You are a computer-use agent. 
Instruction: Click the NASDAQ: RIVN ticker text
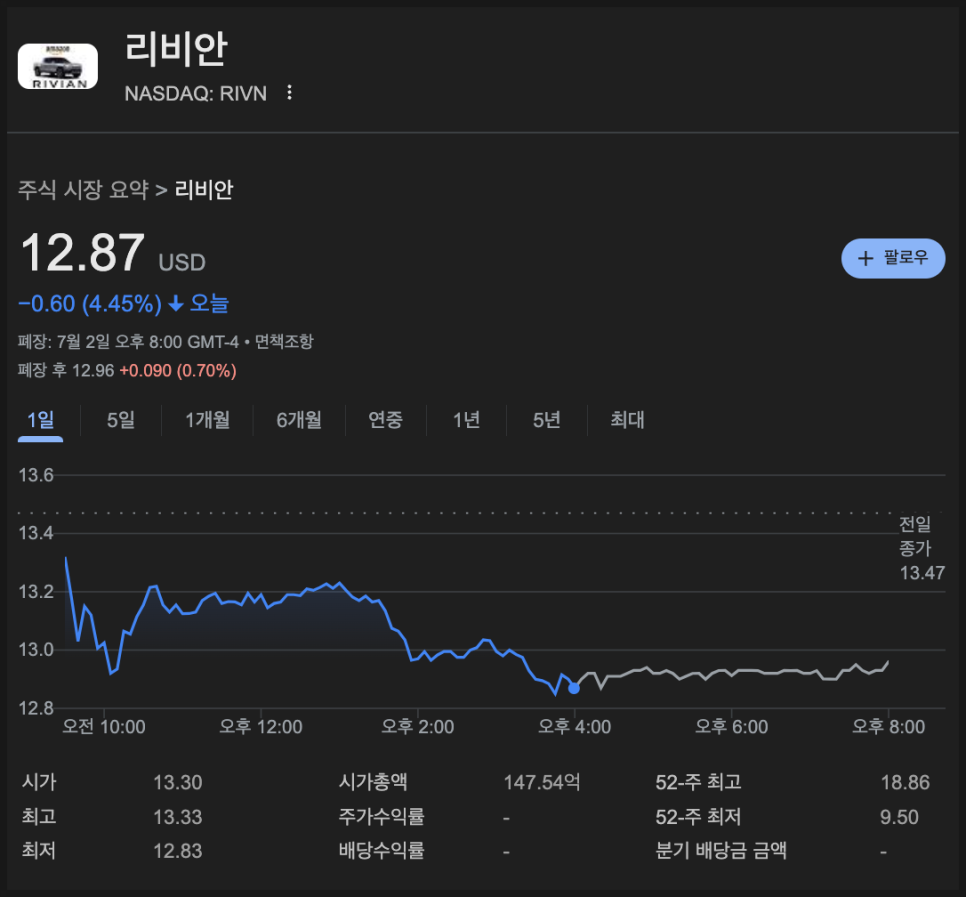click(x=196, y=94)
